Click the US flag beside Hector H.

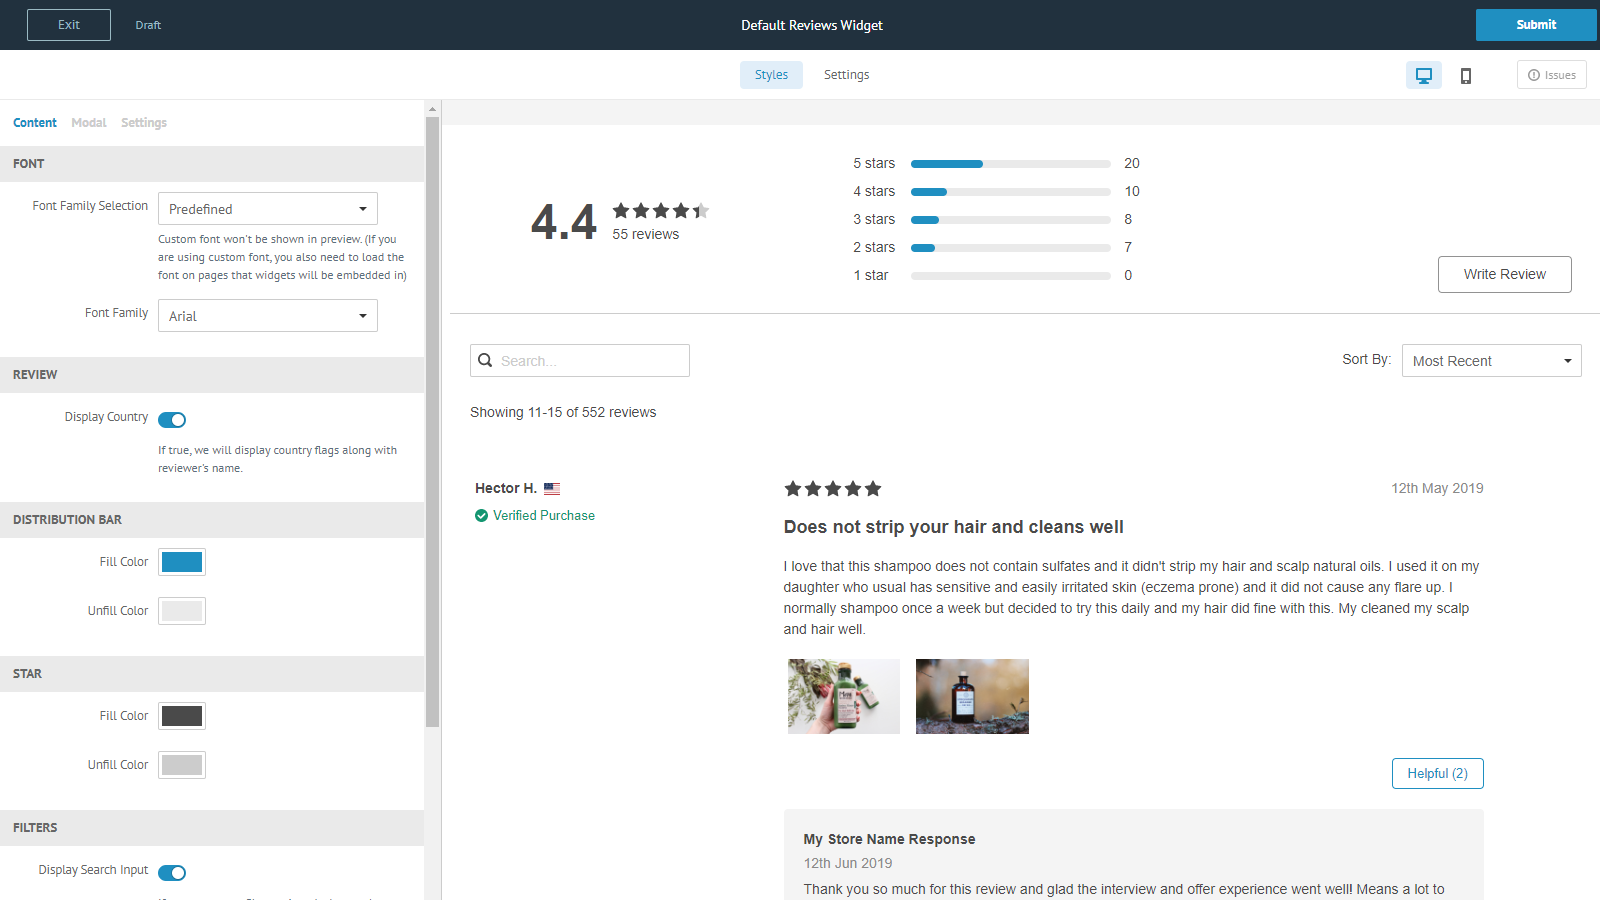[552, 489]
